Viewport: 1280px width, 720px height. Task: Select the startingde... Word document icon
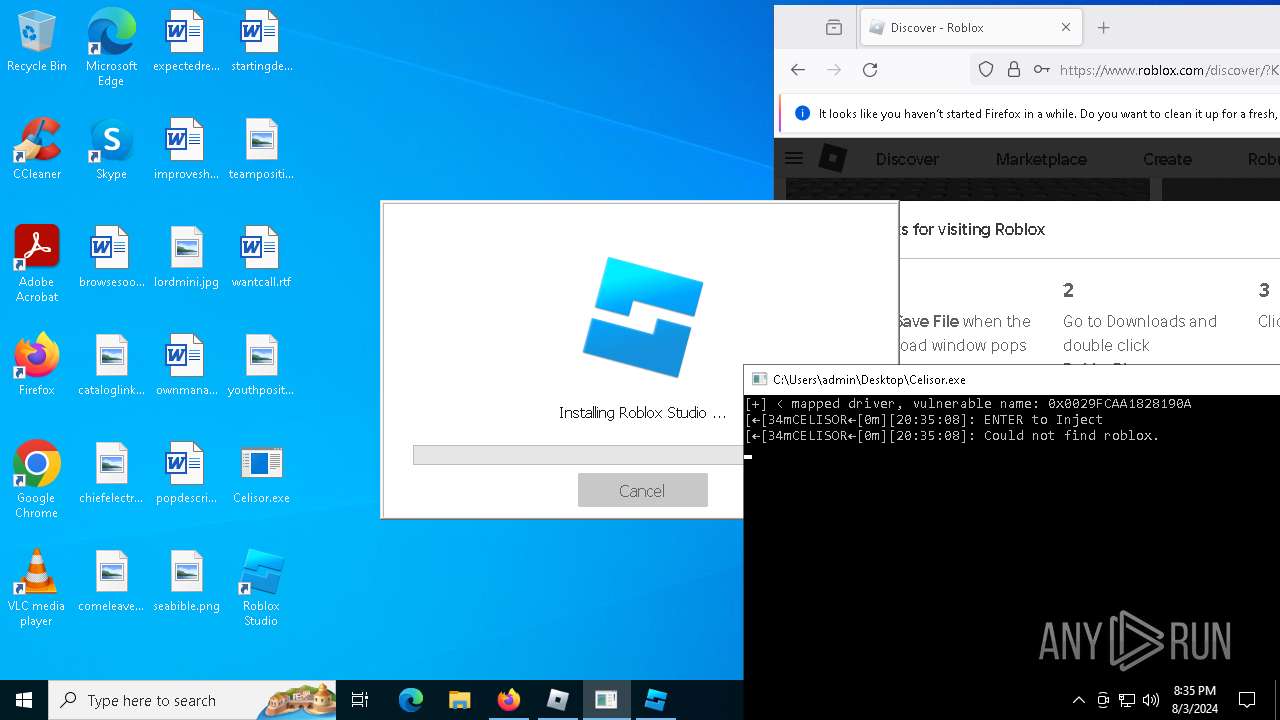[x=261, y=41]
